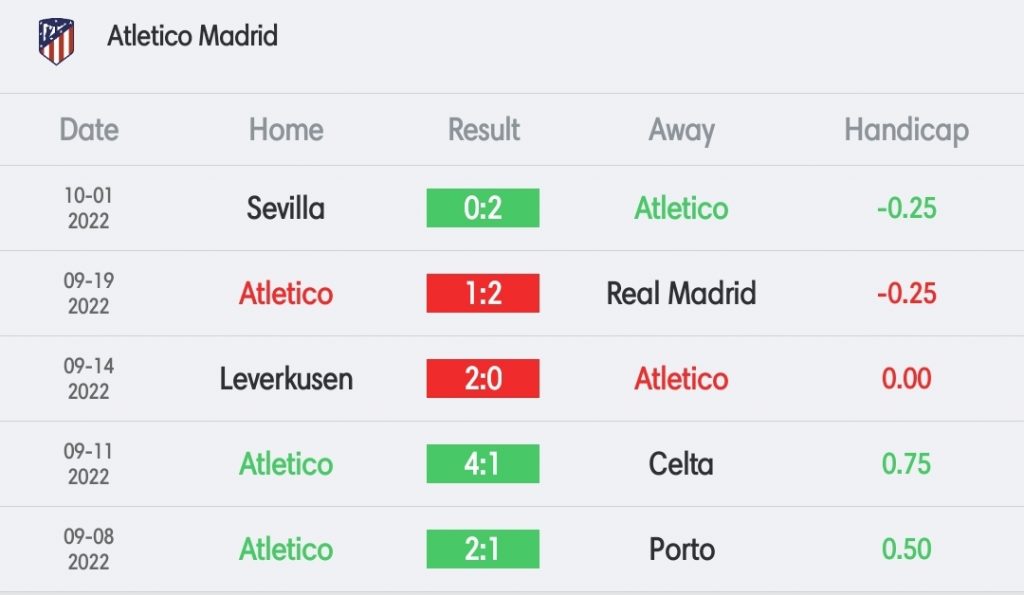Select the 0.75 handicap value
Viewport: 1024px width, 595px height.
pos(906,464)
